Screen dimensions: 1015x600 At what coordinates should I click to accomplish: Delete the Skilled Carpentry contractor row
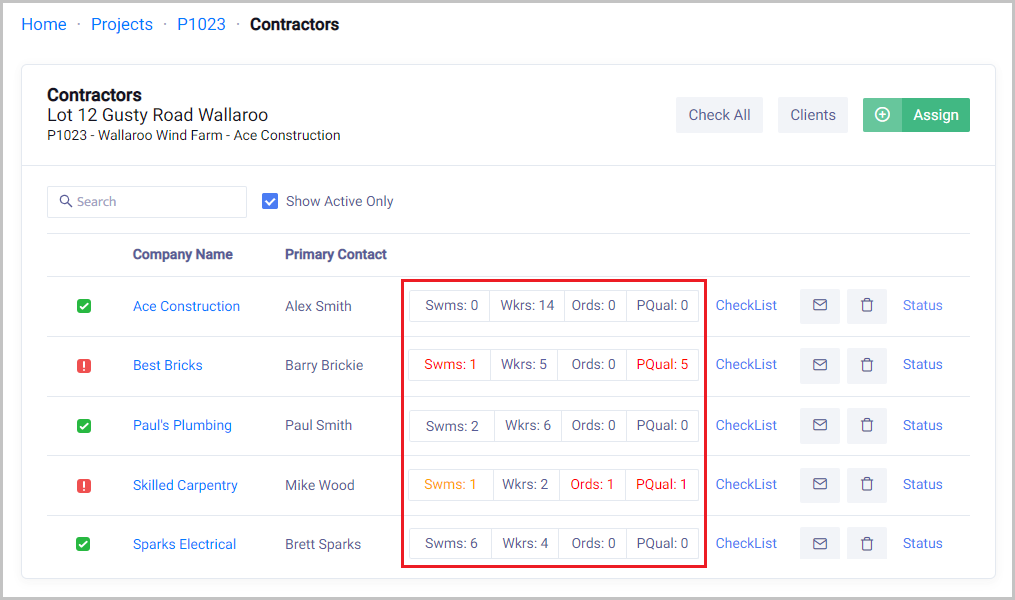click(867, 484)
